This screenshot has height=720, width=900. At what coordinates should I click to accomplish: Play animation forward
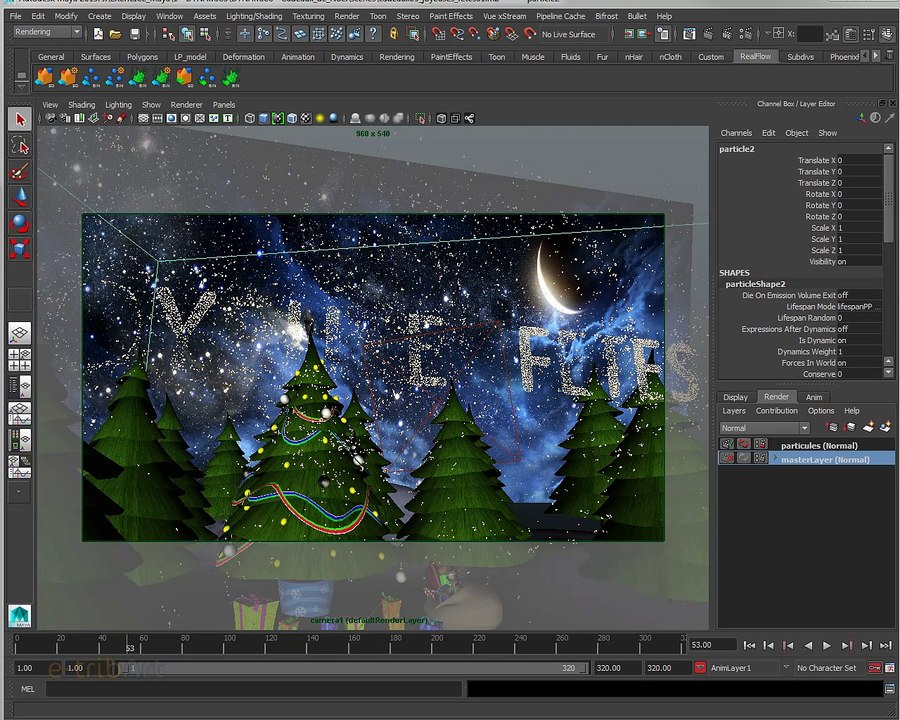827,645
